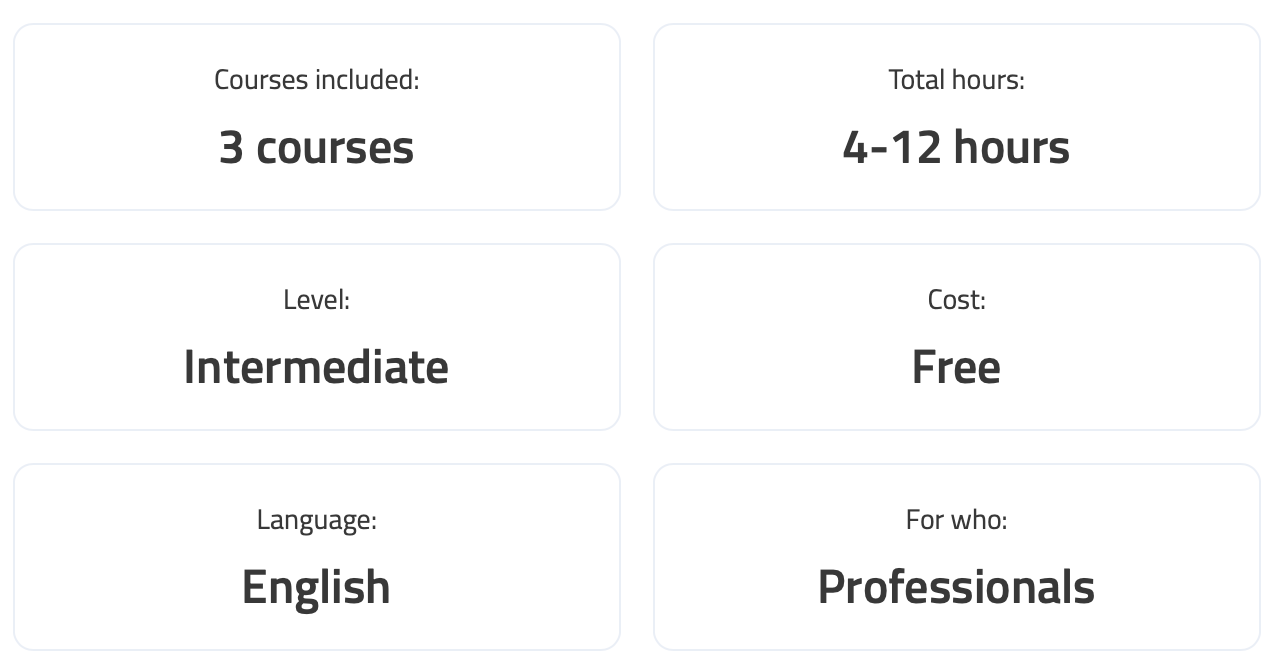The image size is (1286, 670).
Task: Click the word 'hours' in 4-12 hours
Action: pos(1012,147)
